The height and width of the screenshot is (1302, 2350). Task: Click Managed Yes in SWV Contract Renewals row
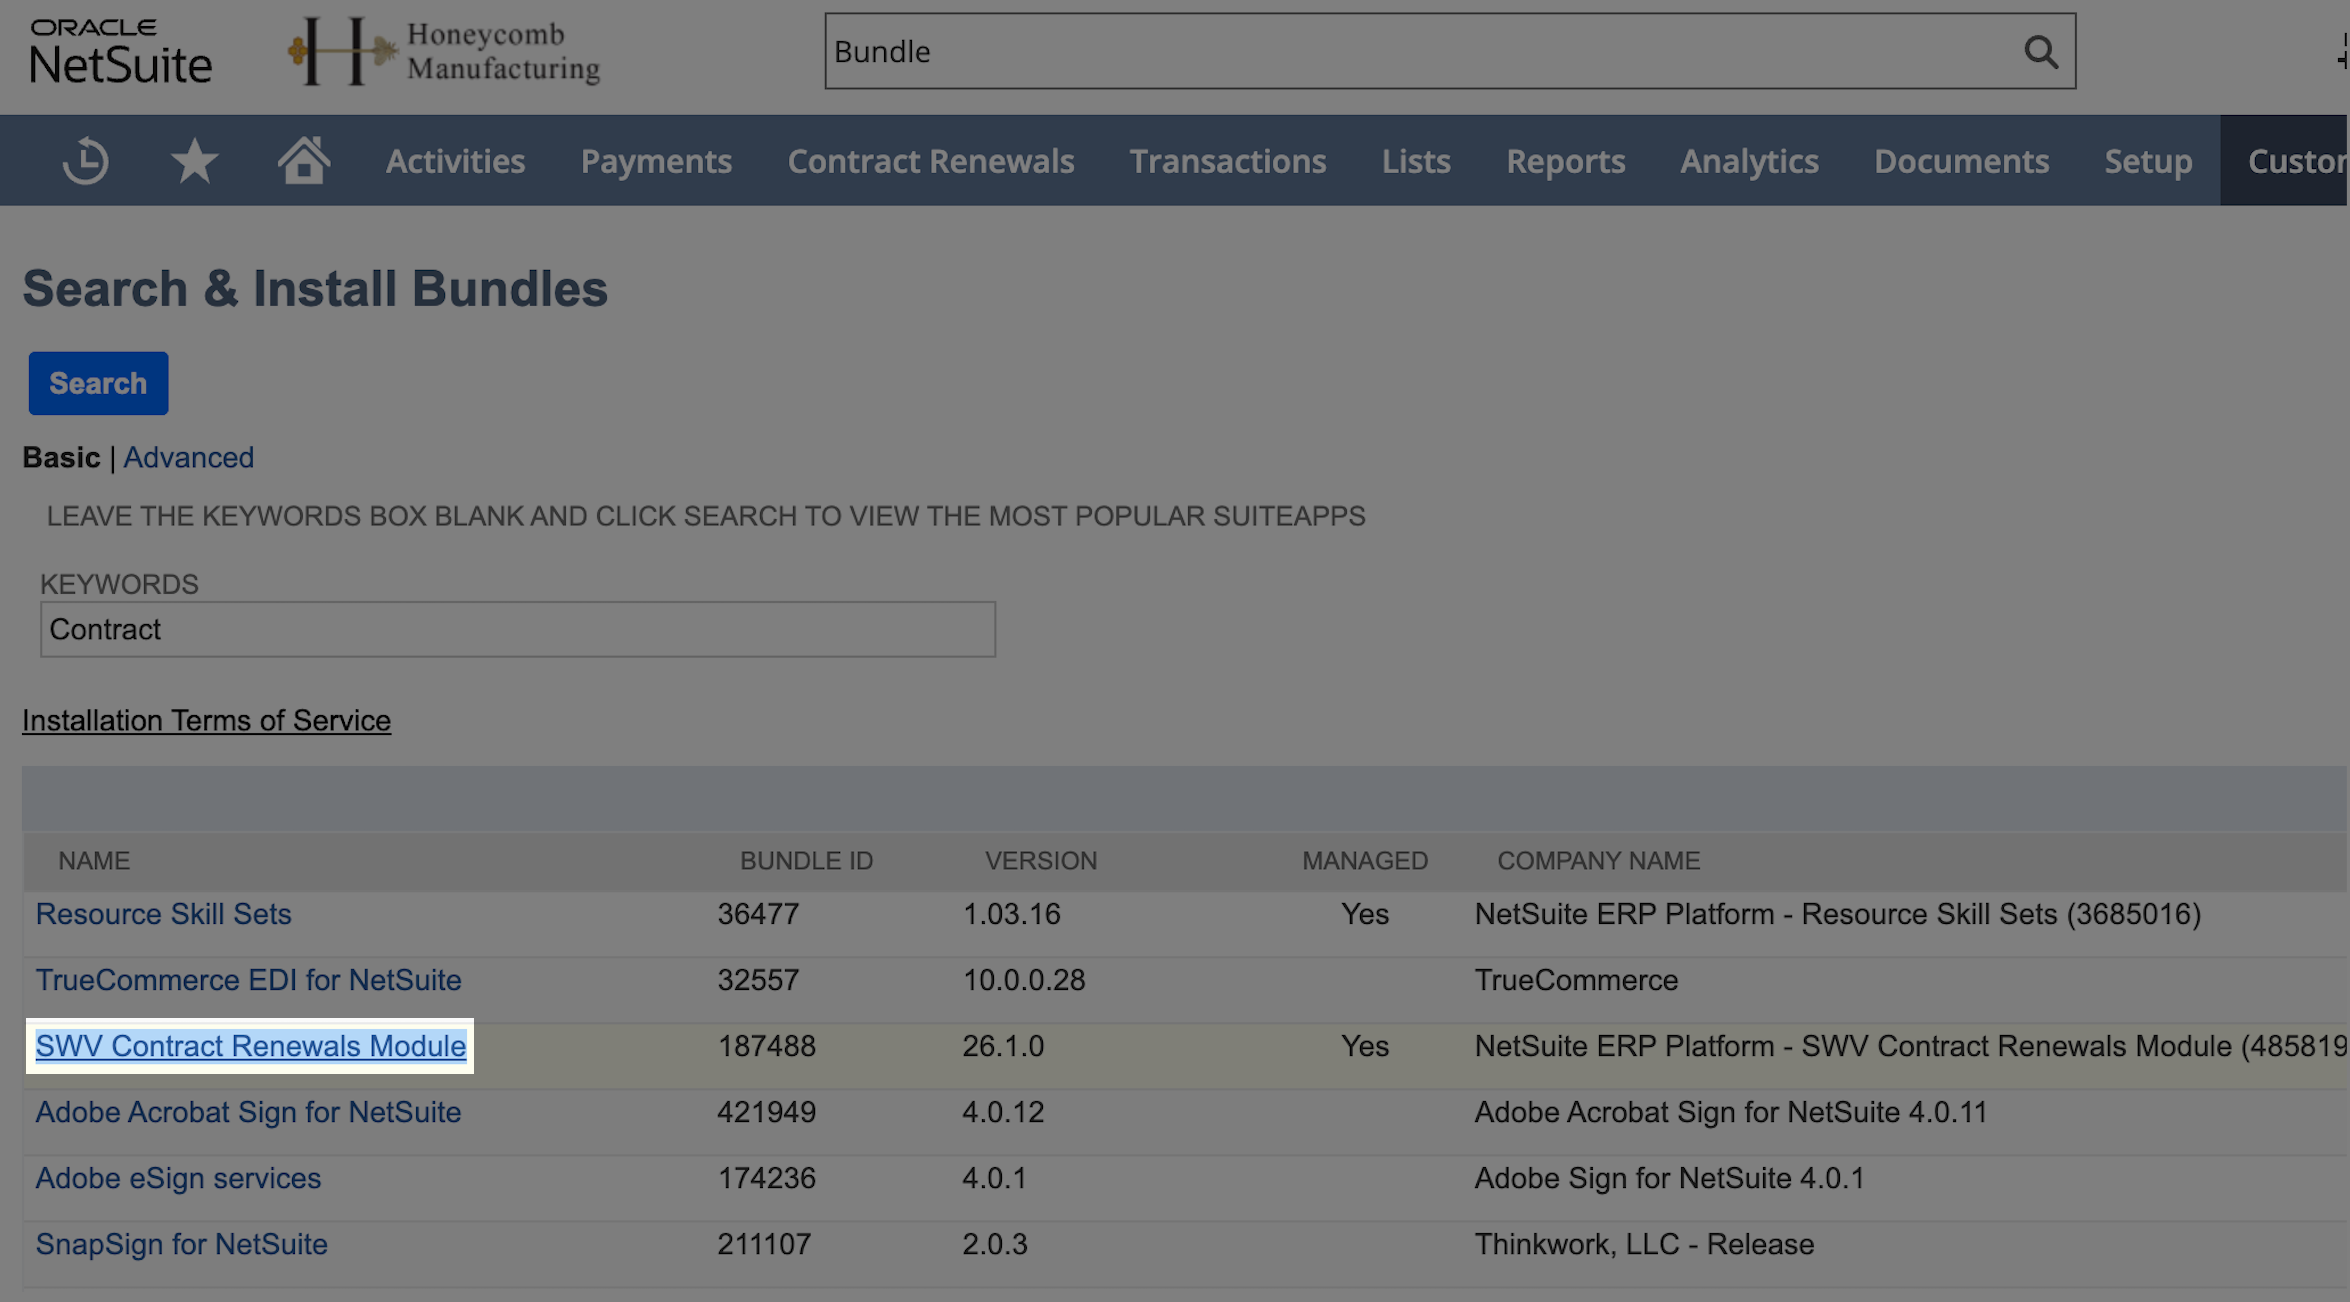click(1365, 1046)
